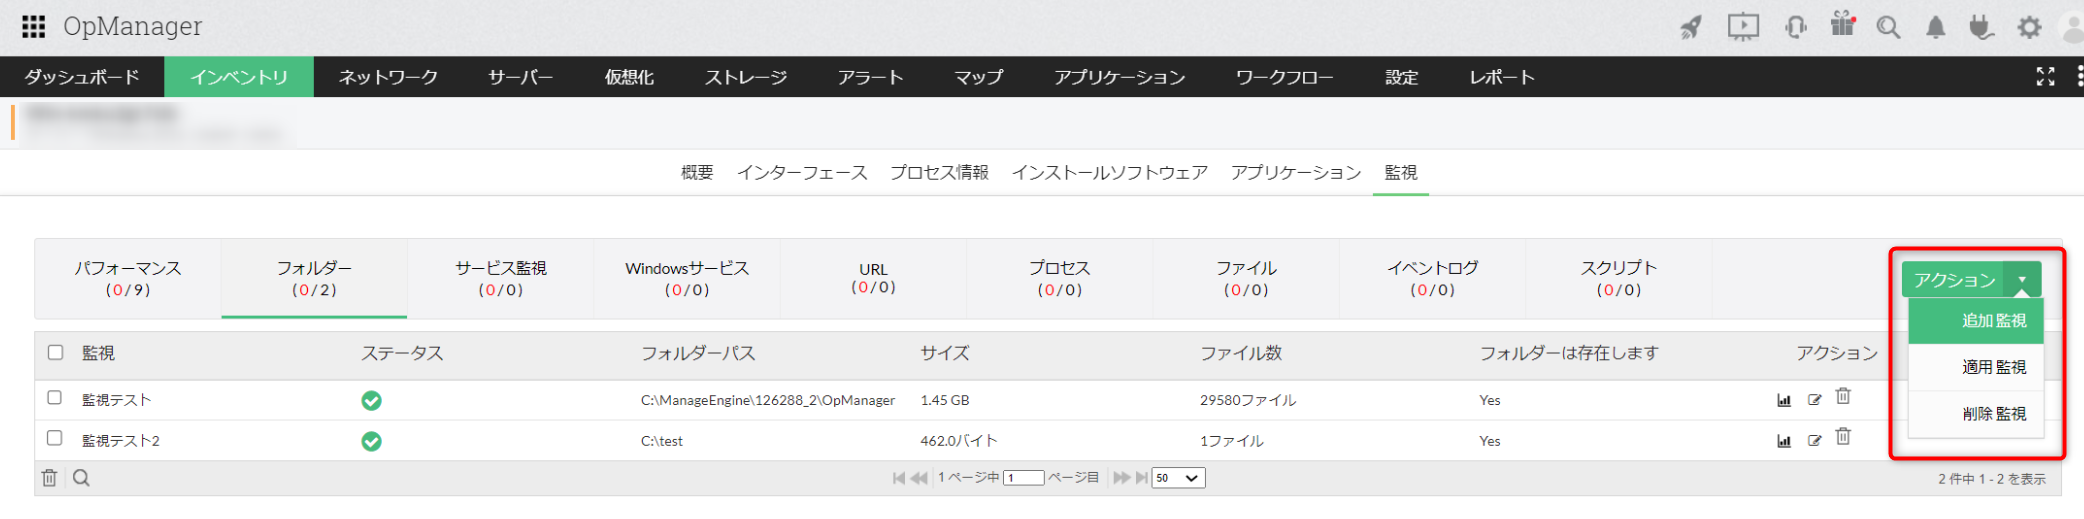Open the presentation video icon
Screen dimensions: 2084x519
click(1743, 27)
